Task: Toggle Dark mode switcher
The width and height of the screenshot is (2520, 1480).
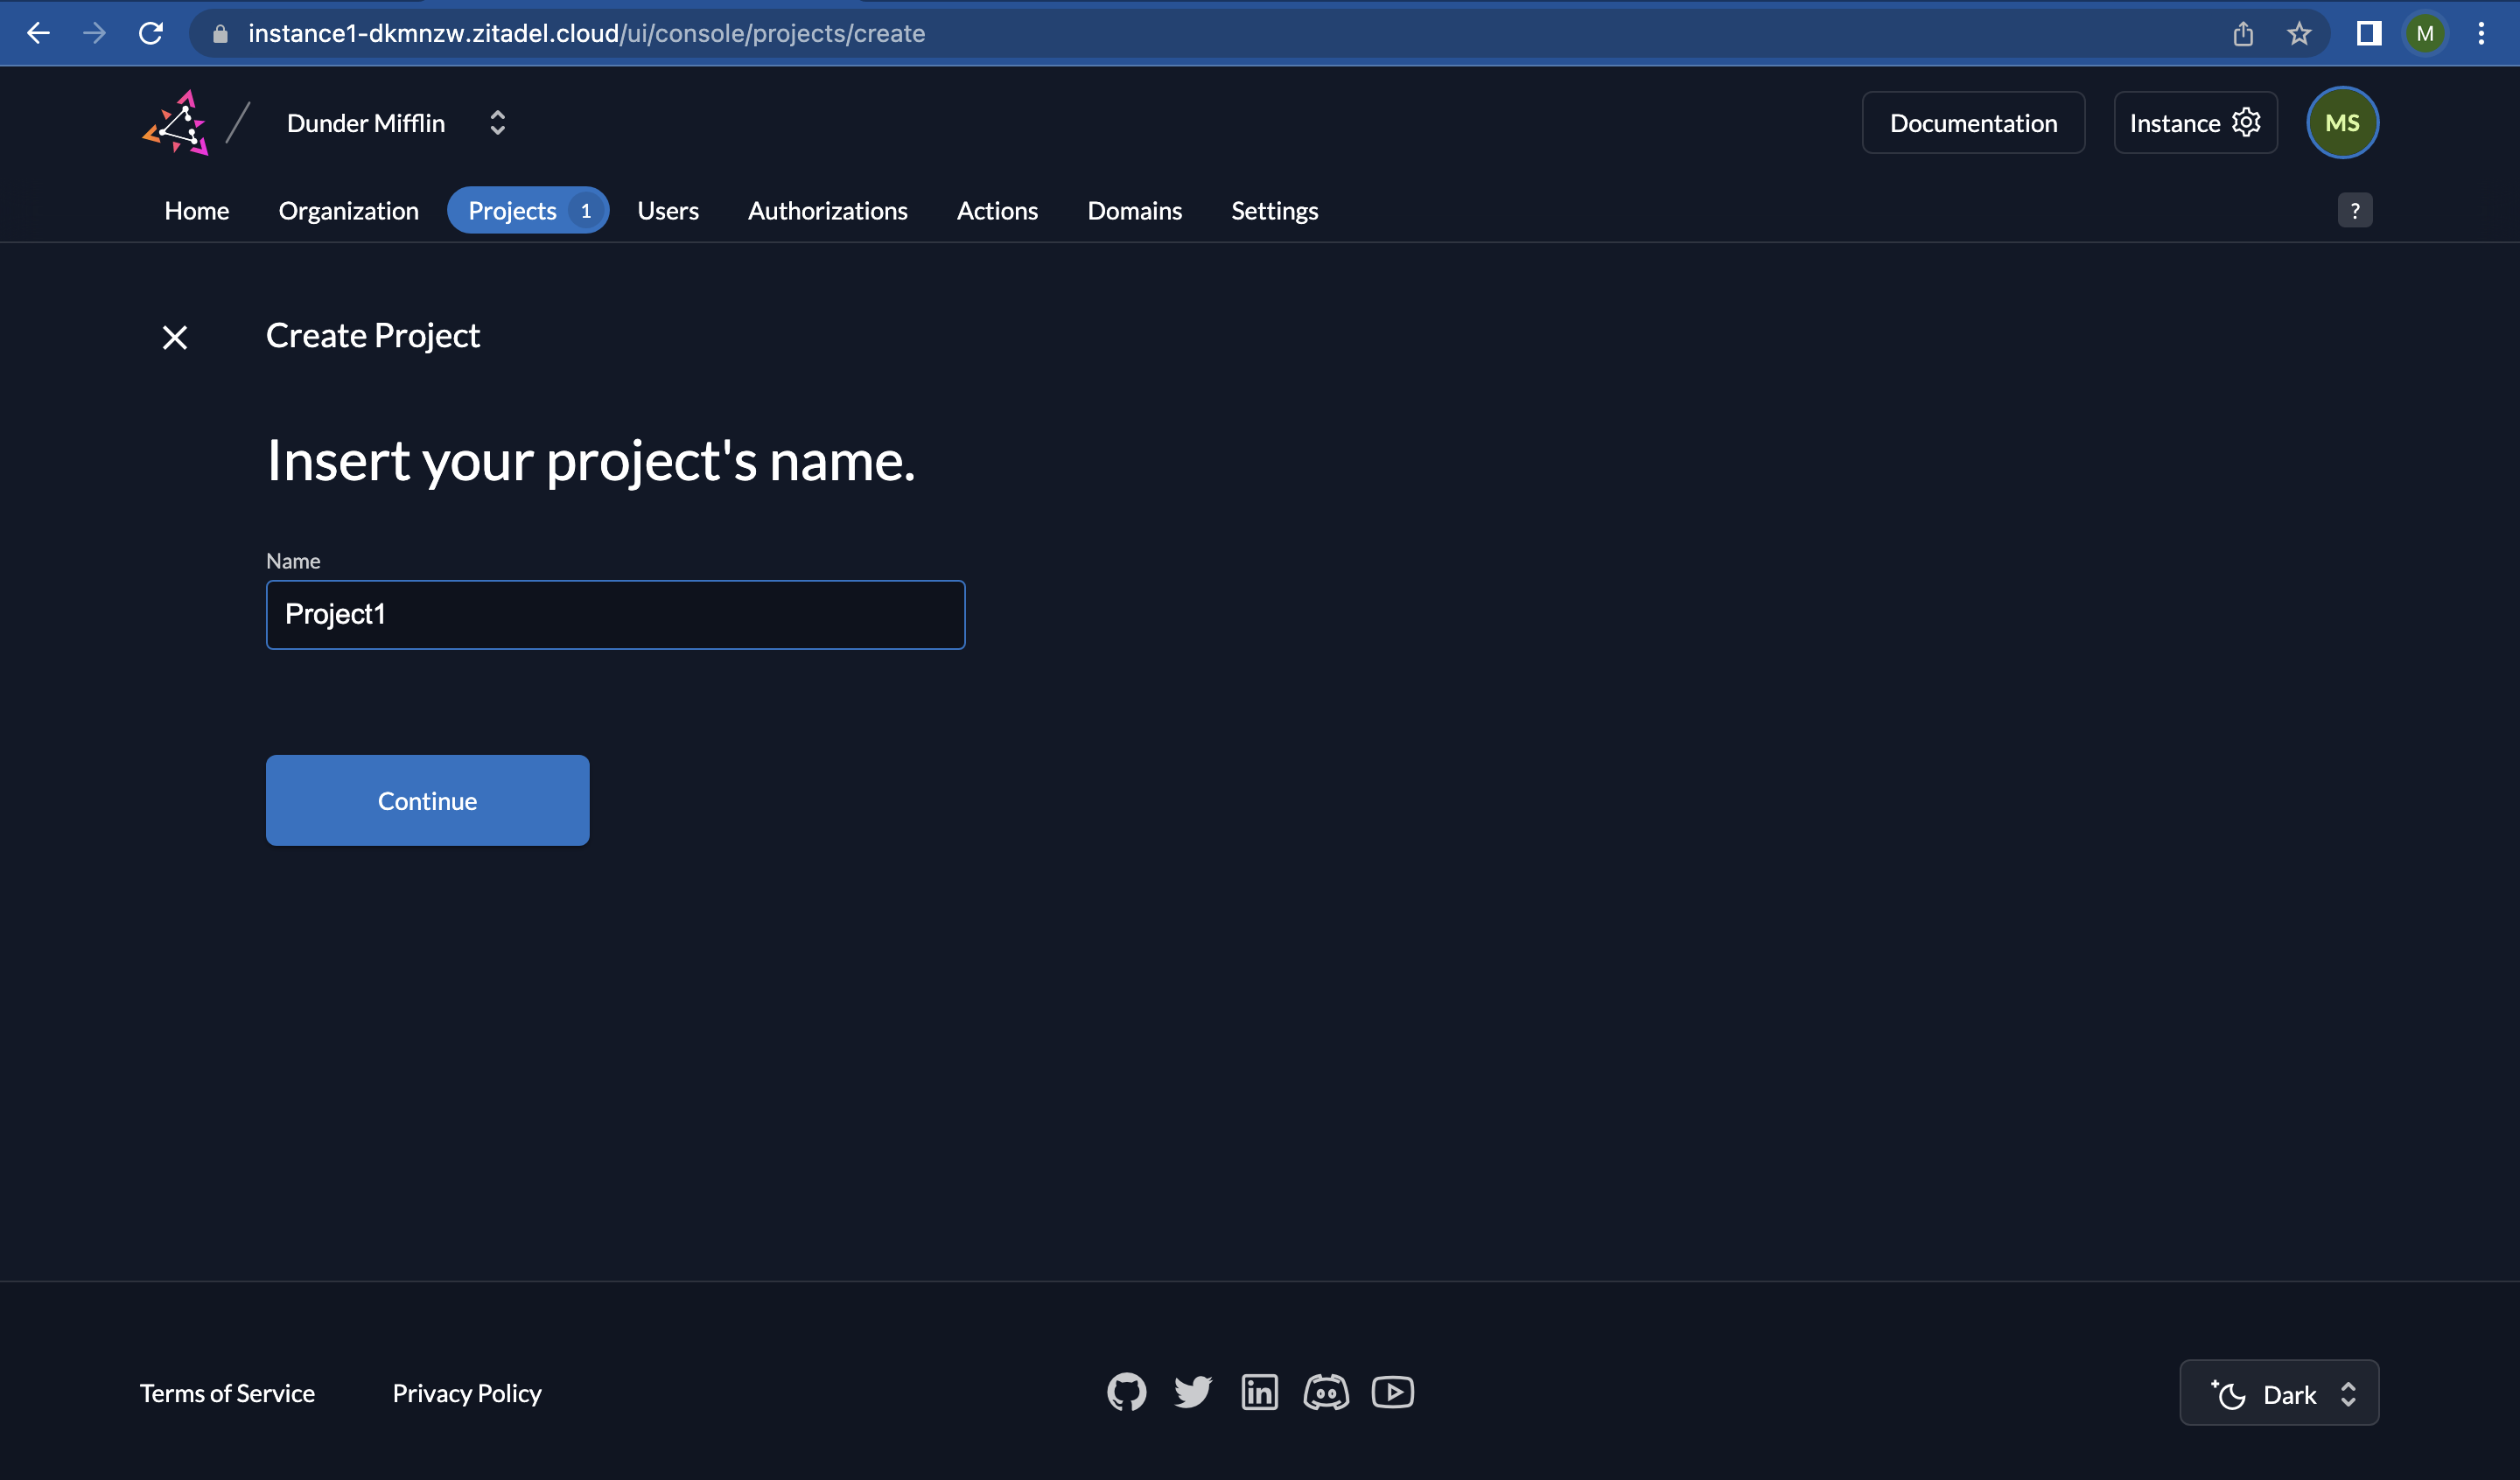Action: [2278, 1392]
